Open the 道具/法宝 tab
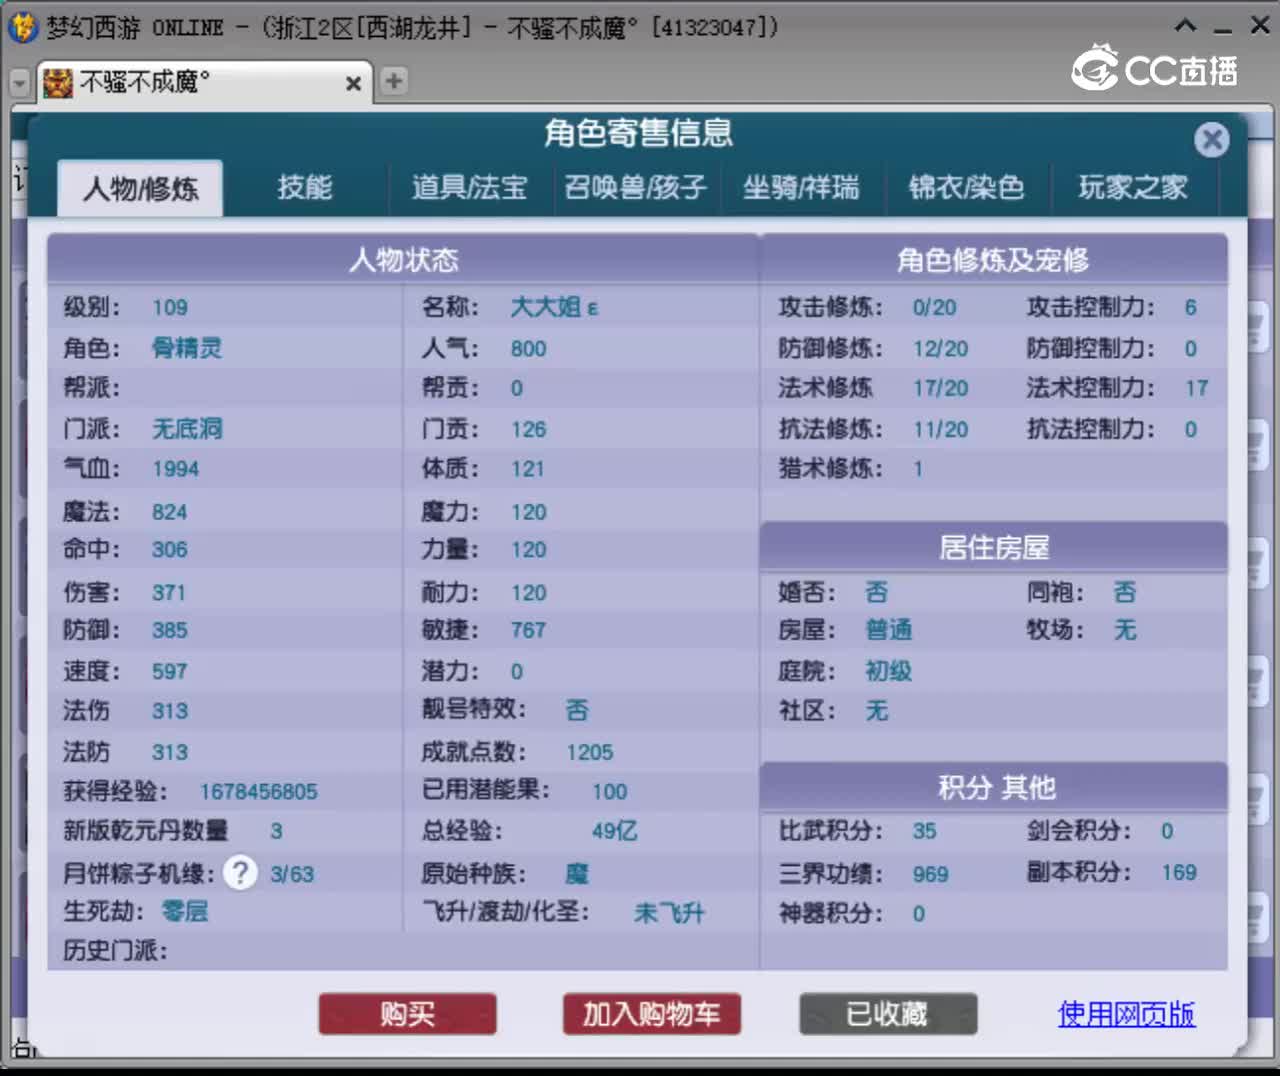This screenshot has height=1076, width=1280. pos(469,187)
